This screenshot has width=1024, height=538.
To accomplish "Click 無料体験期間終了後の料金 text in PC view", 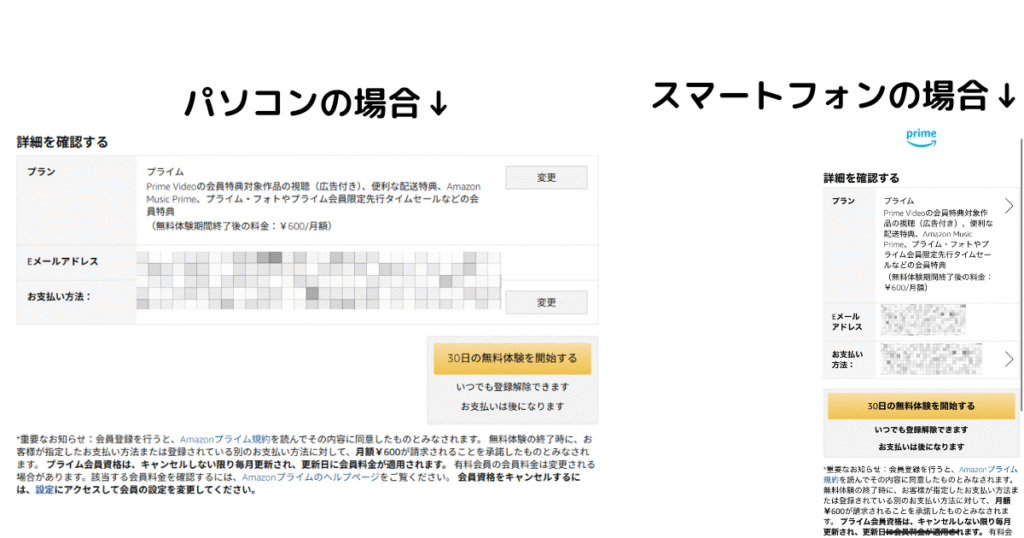I will click(x=242, y=226).
